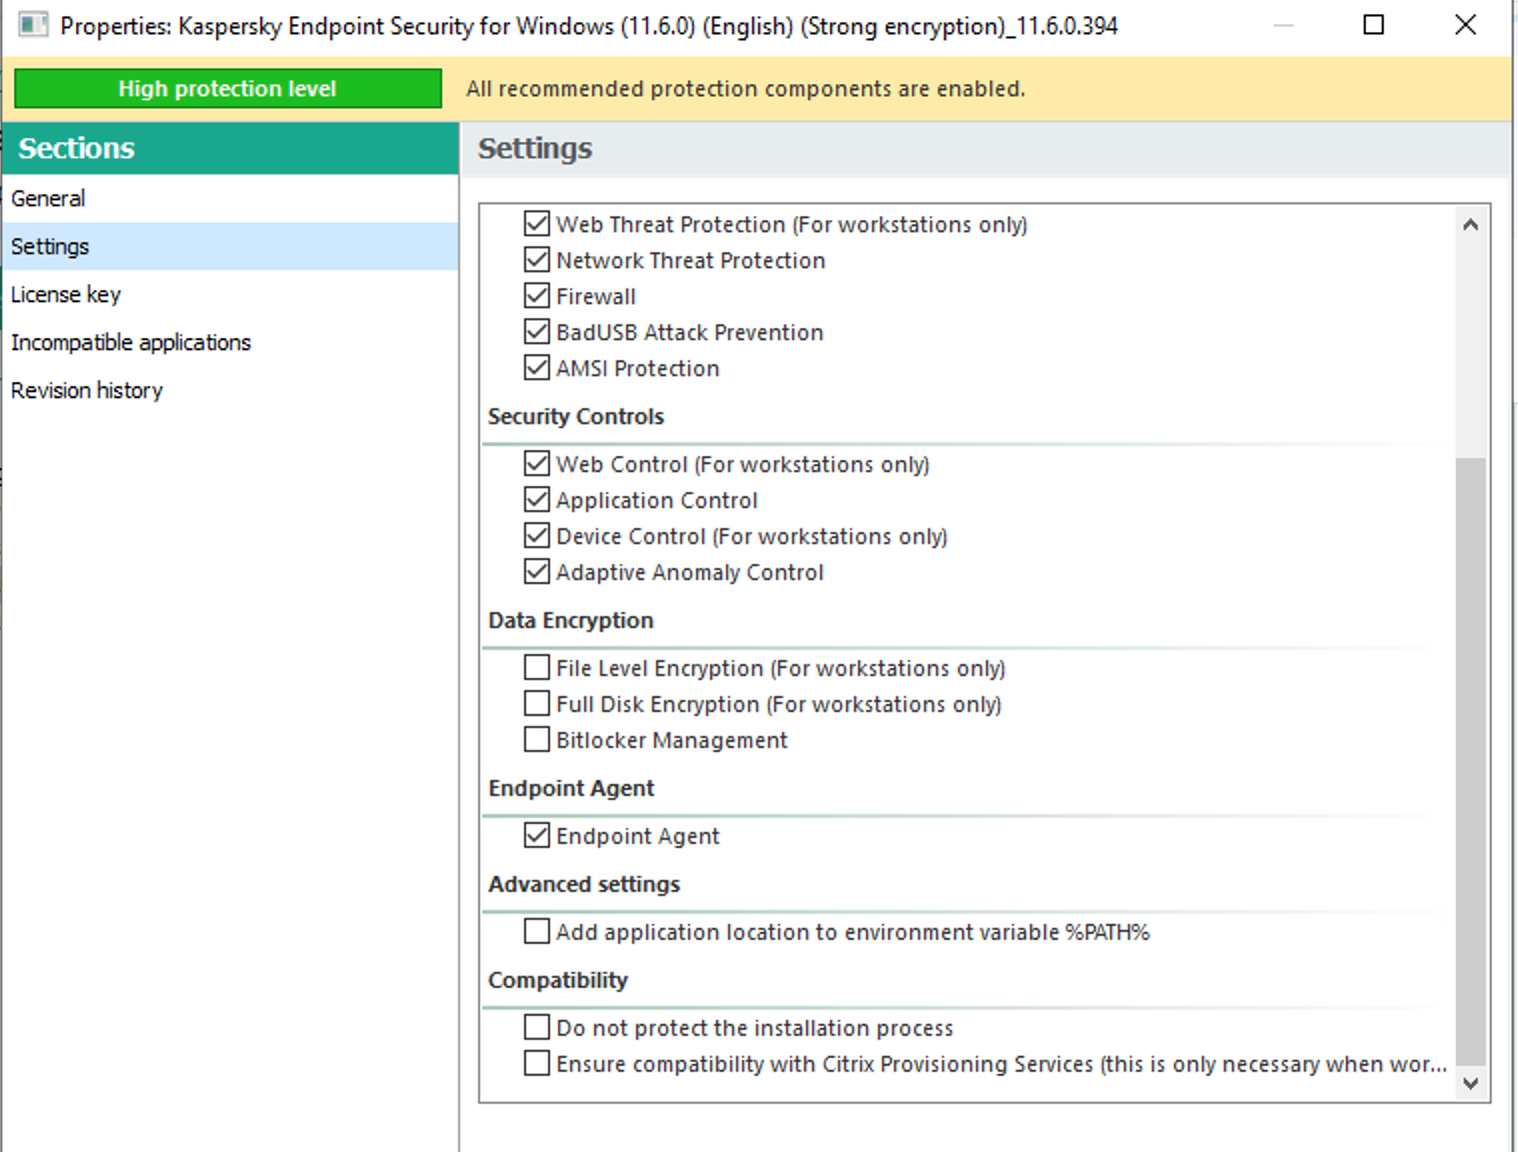Click the window icon in title bar
Screen dimensions: 1518x1152
(32, 25)
